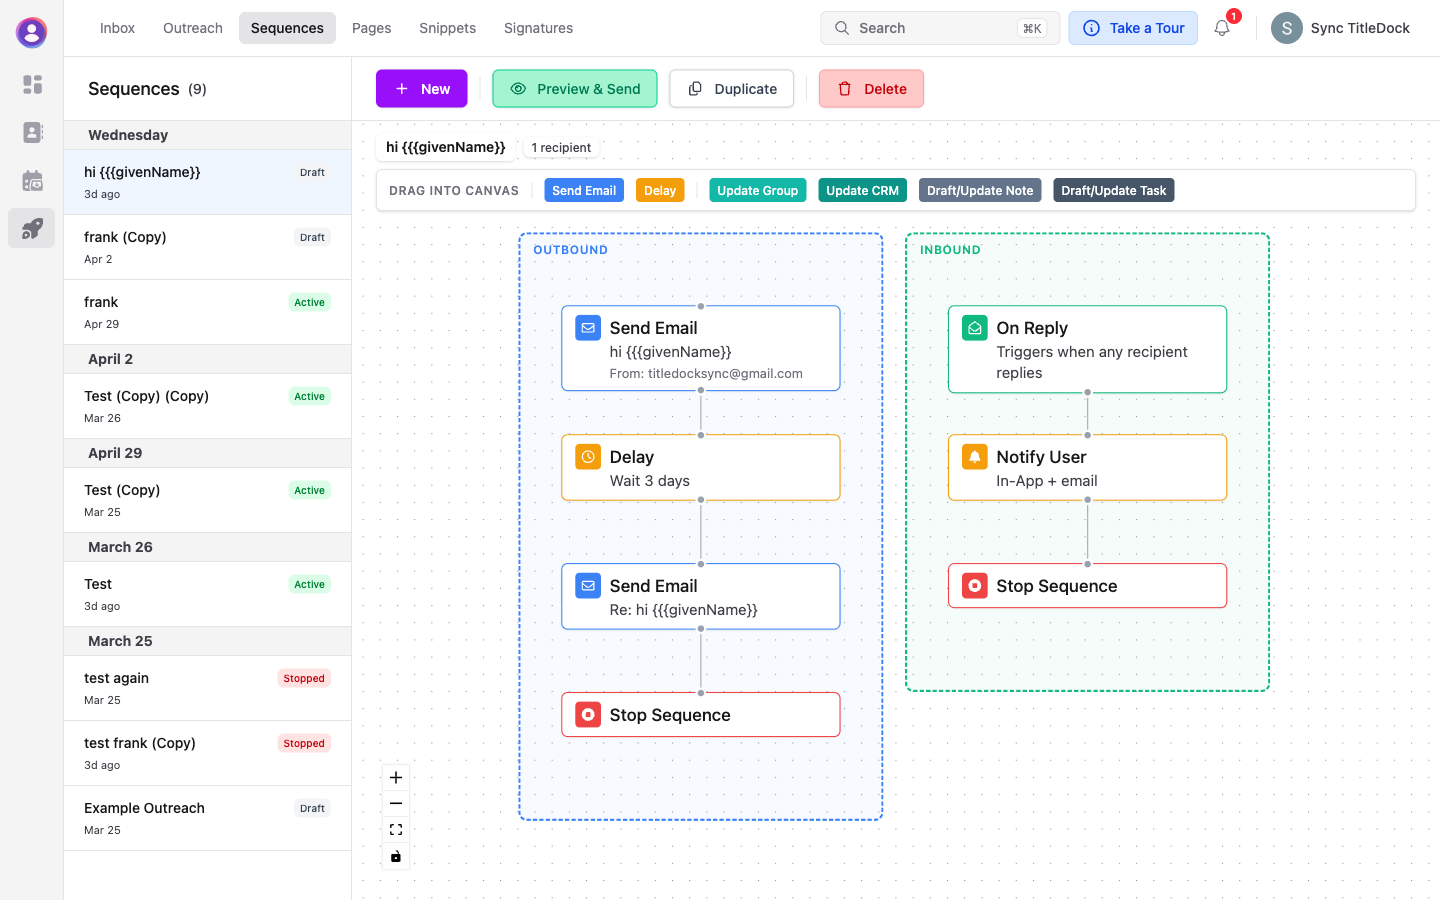Click the envelope icon on the 'Re: hi' Send Email node
1440x900 pixels.
pyautogui.click(x=588, y=586)
